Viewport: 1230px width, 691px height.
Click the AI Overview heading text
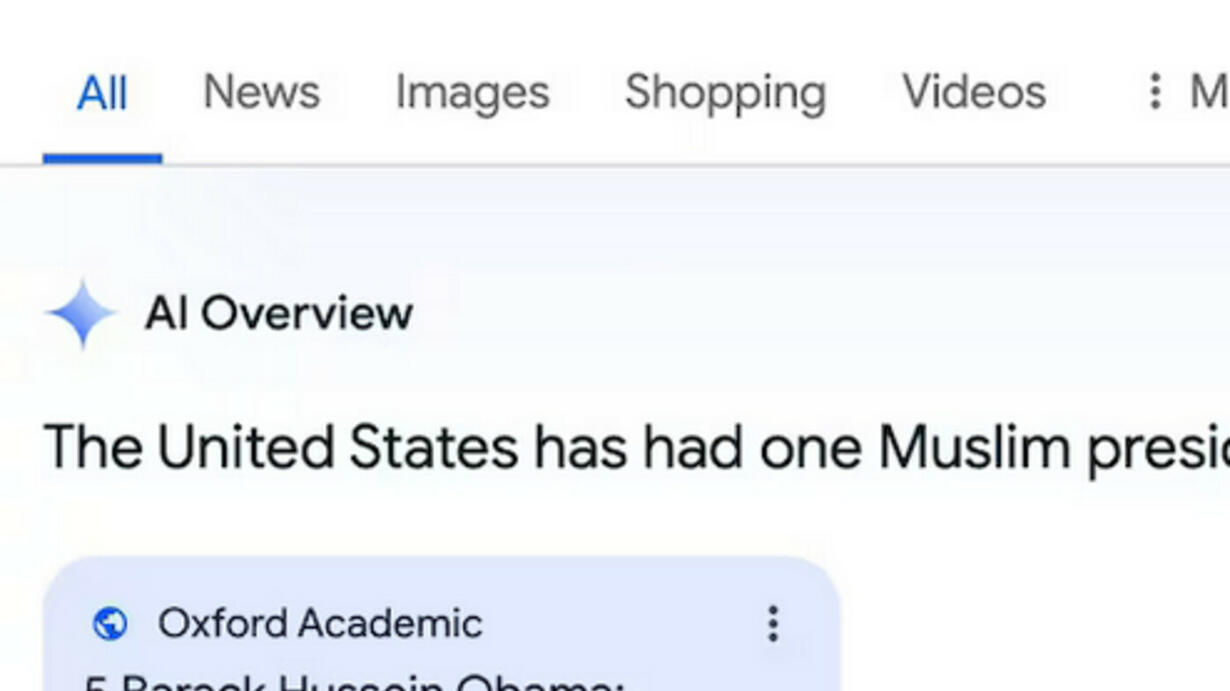tap(279, 314)
